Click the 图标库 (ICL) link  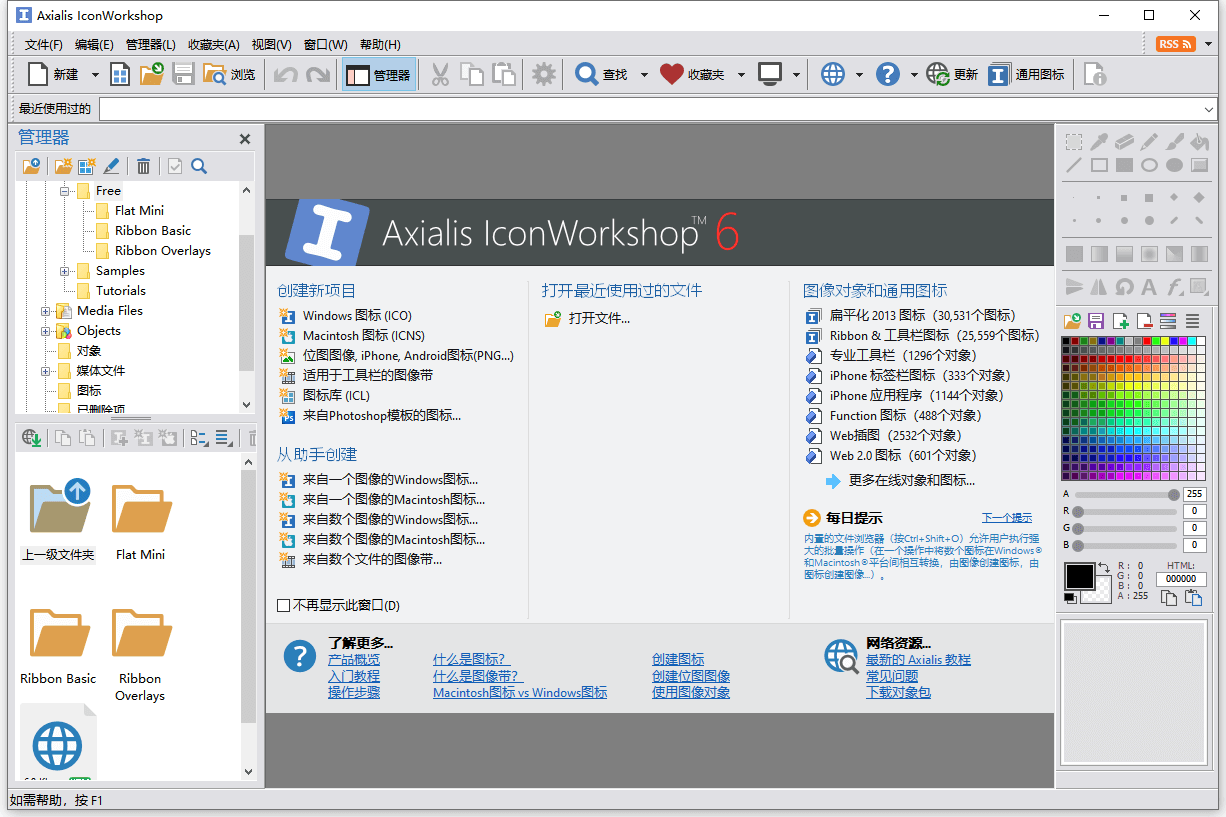(336, 395)
